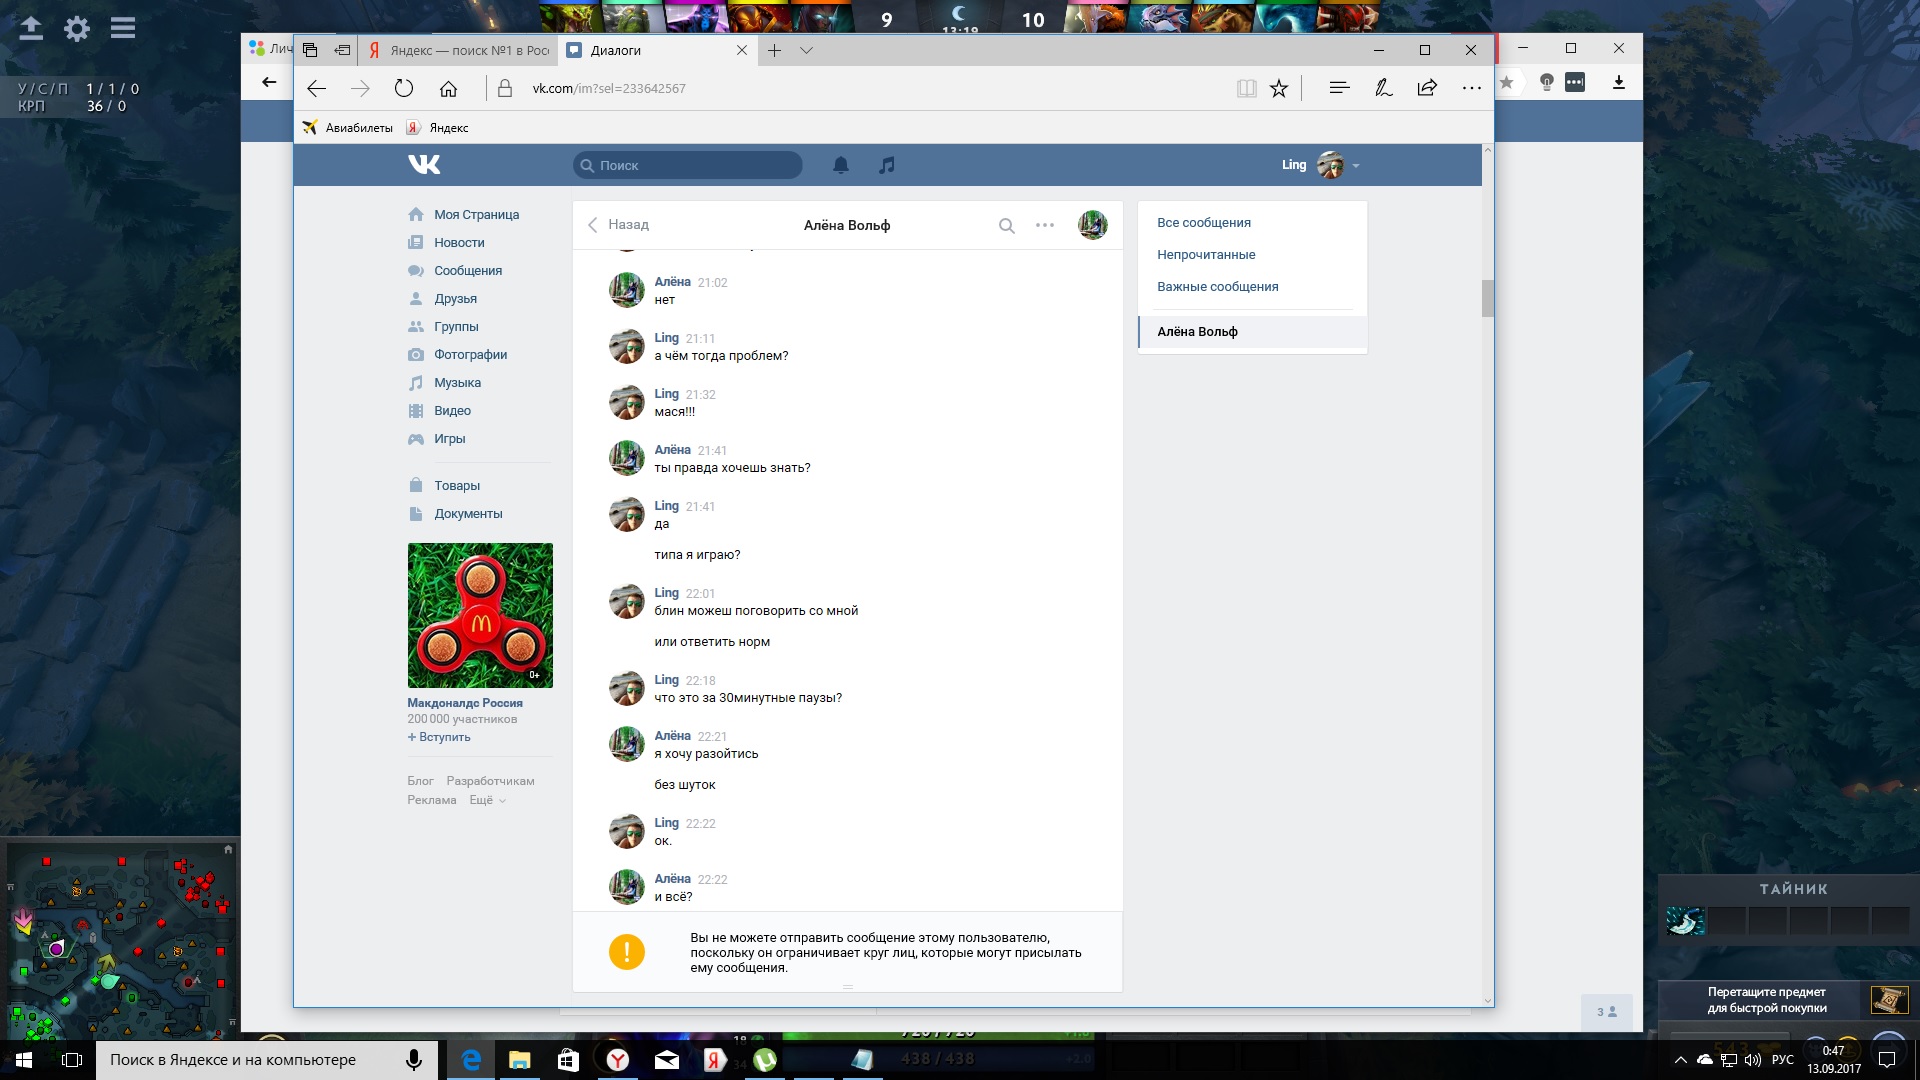Click the Yandex taskbar search box
1920x1080 pixels.
point(267,1060)
